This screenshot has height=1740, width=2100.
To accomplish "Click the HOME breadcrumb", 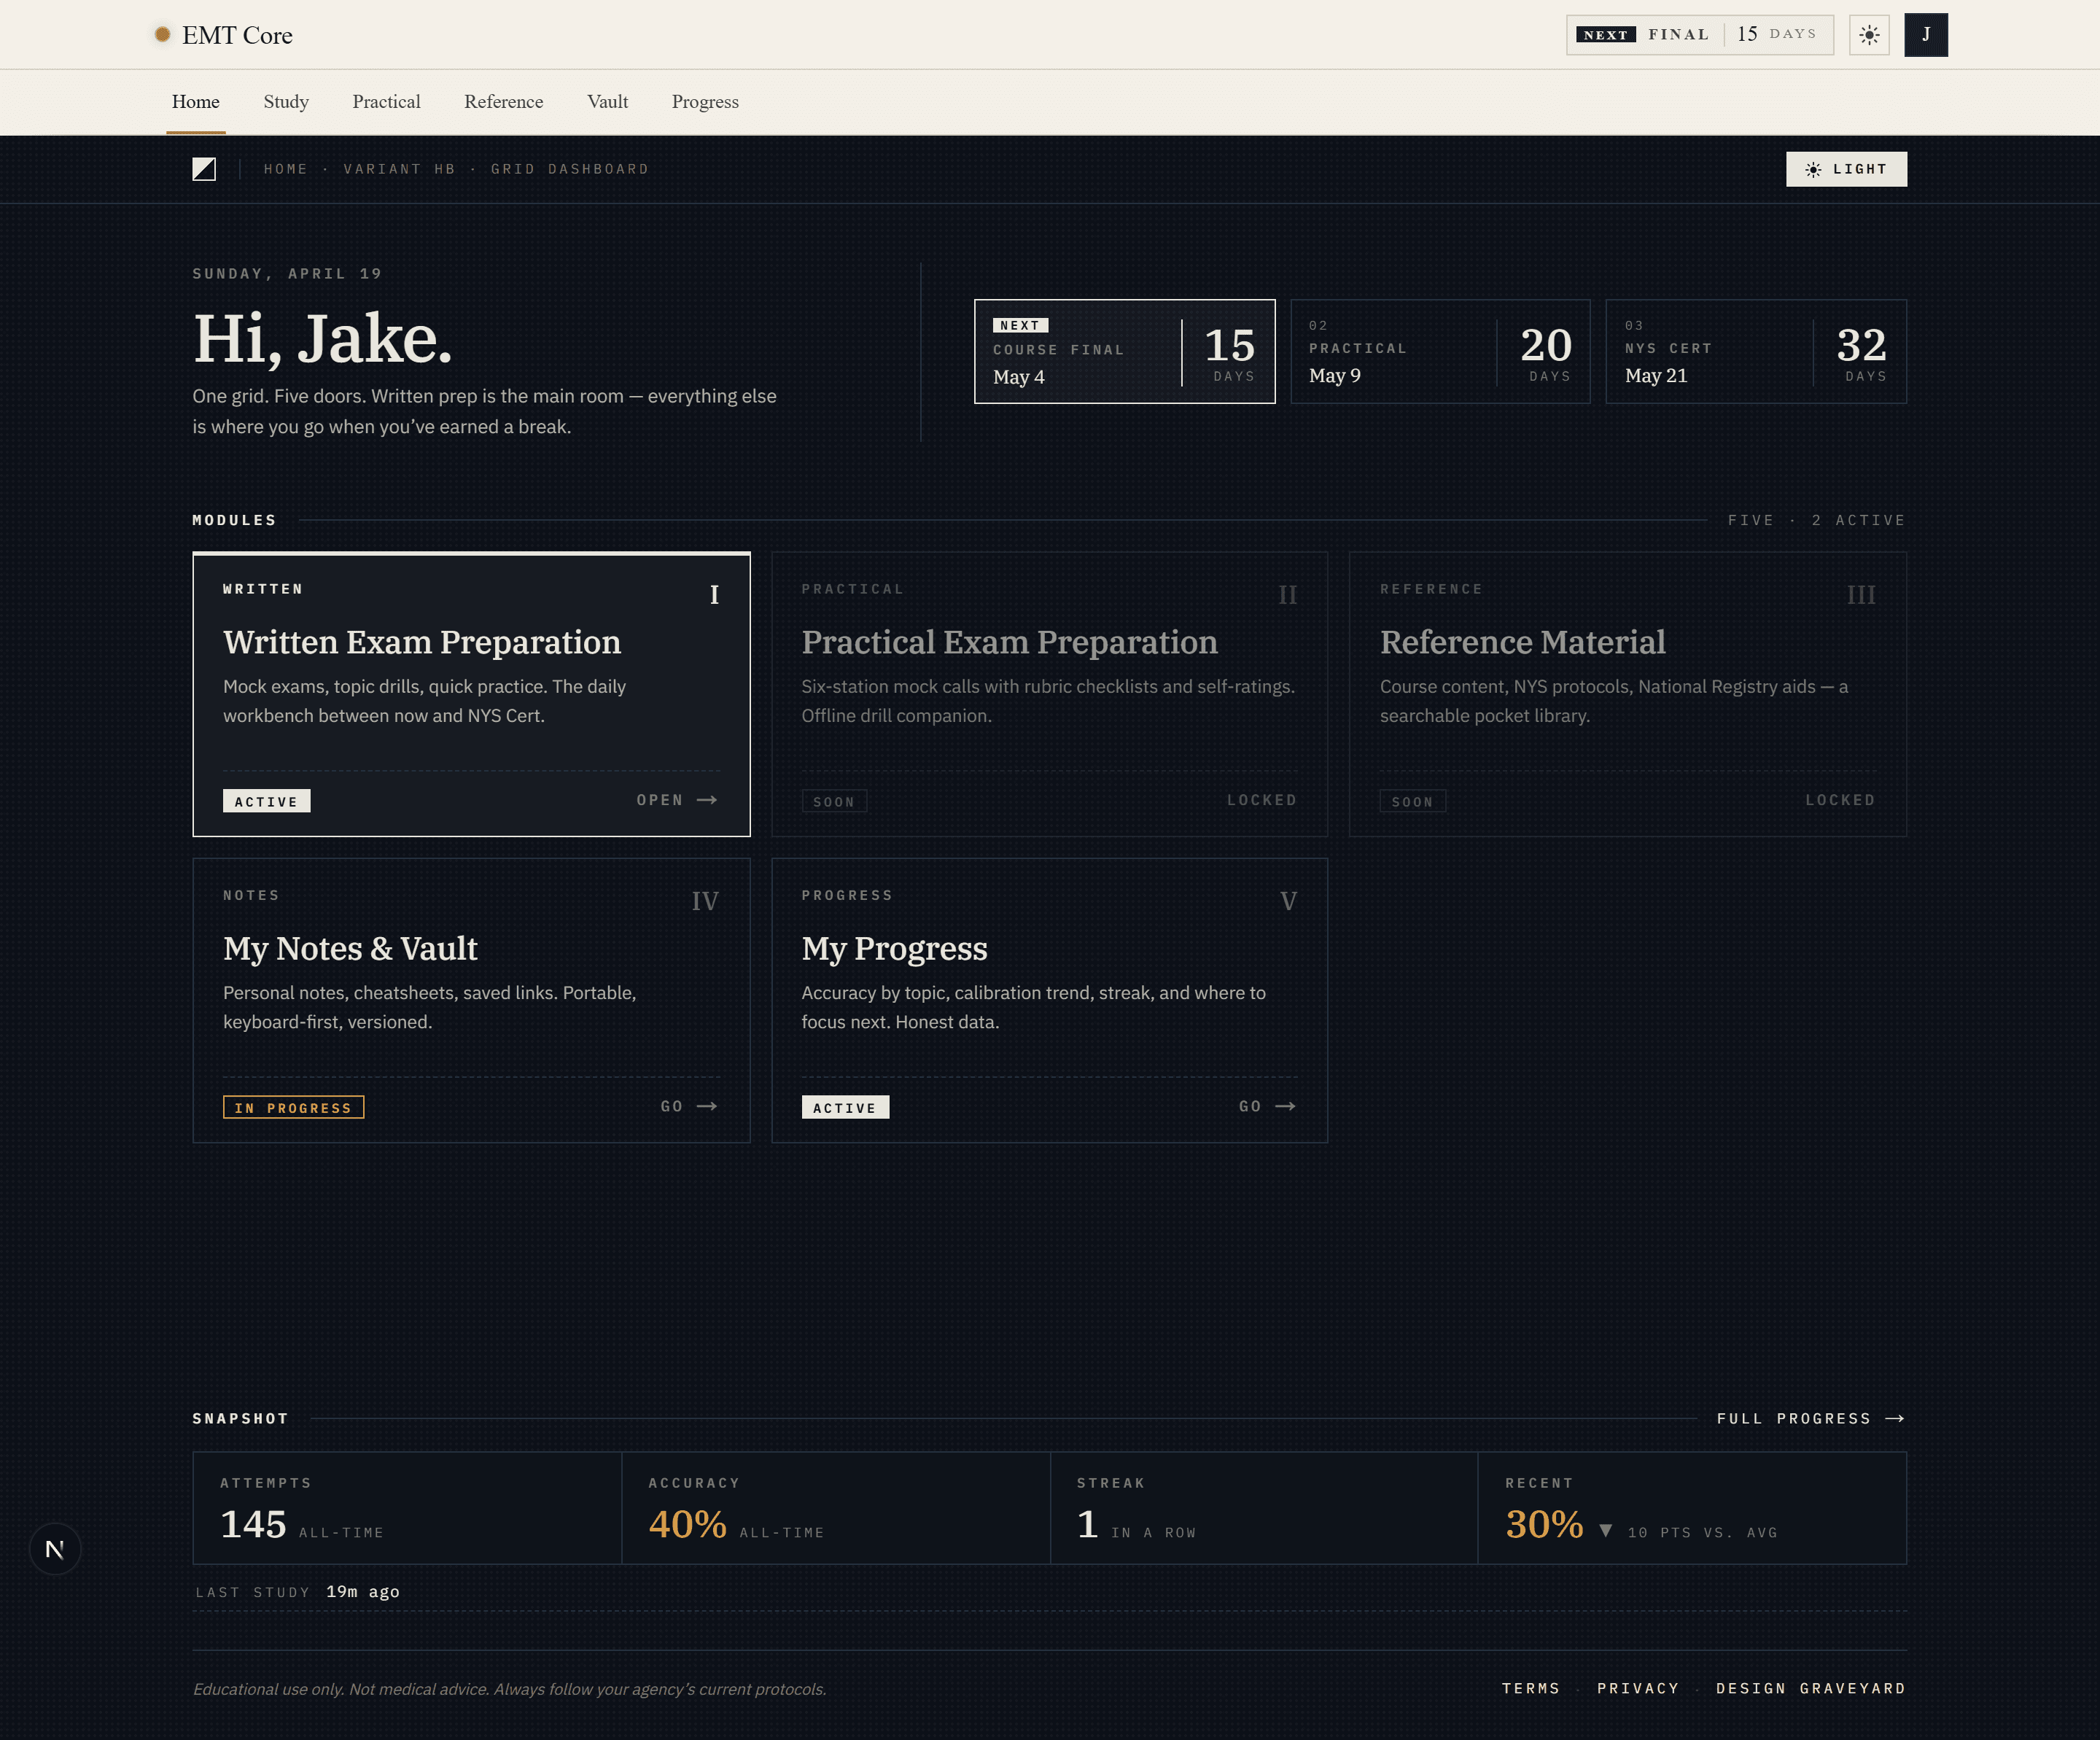I will 286,169.
